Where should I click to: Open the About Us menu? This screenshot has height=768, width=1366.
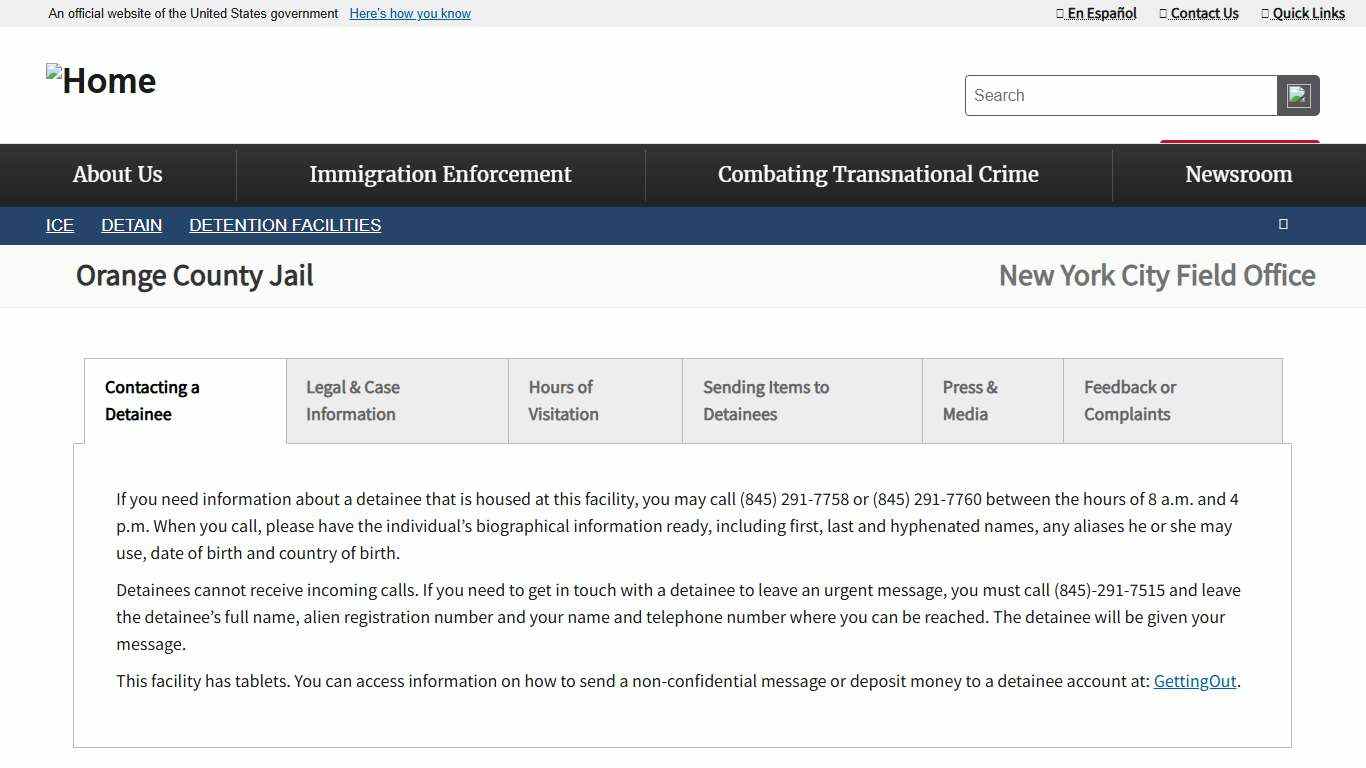[117, 174]
